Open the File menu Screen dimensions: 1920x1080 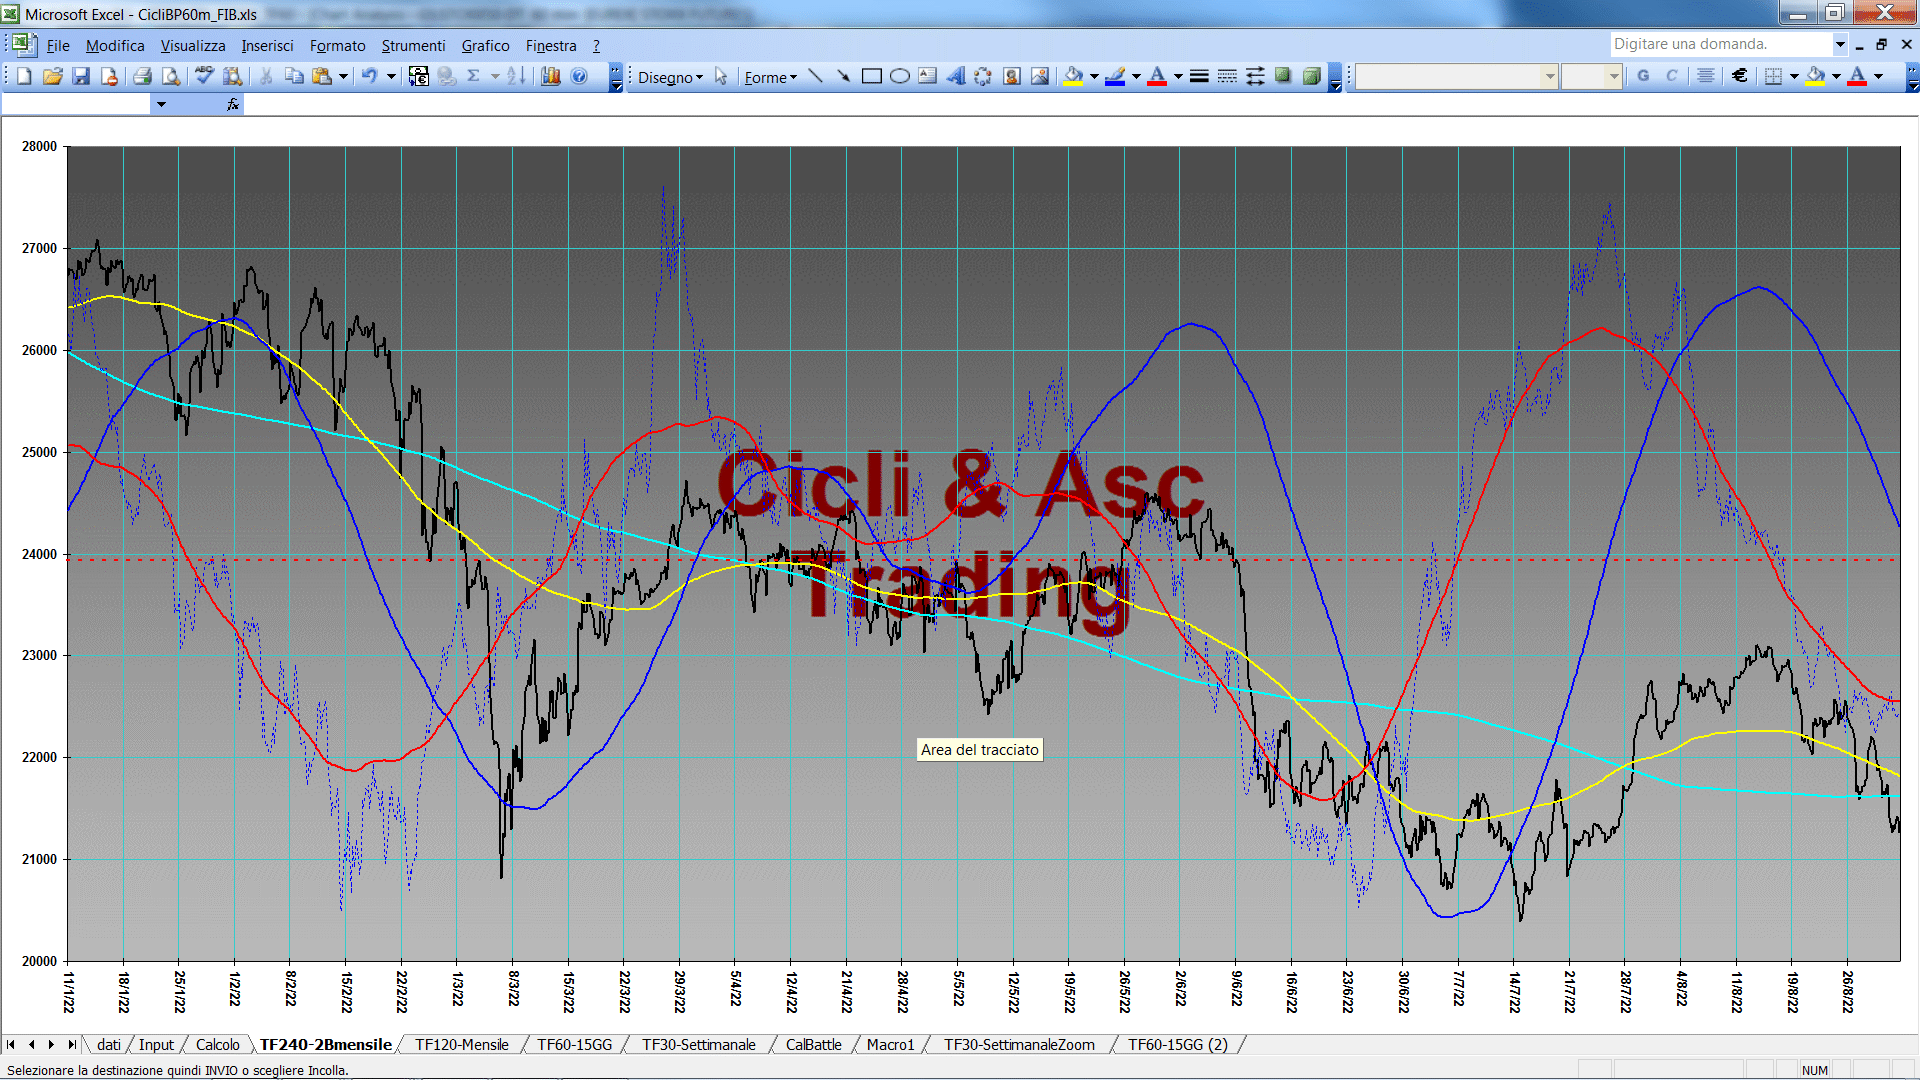tap(58, 46)
